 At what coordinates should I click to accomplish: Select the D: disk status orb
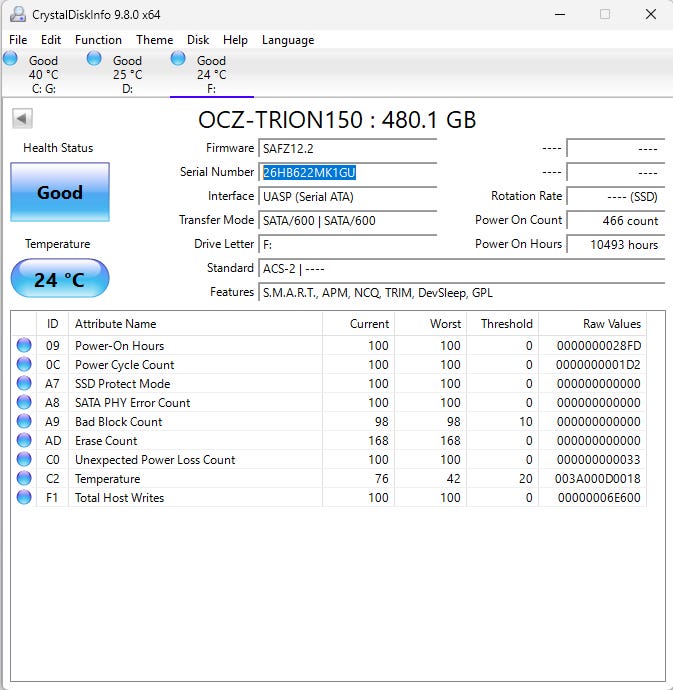click(x=94, y=59)
